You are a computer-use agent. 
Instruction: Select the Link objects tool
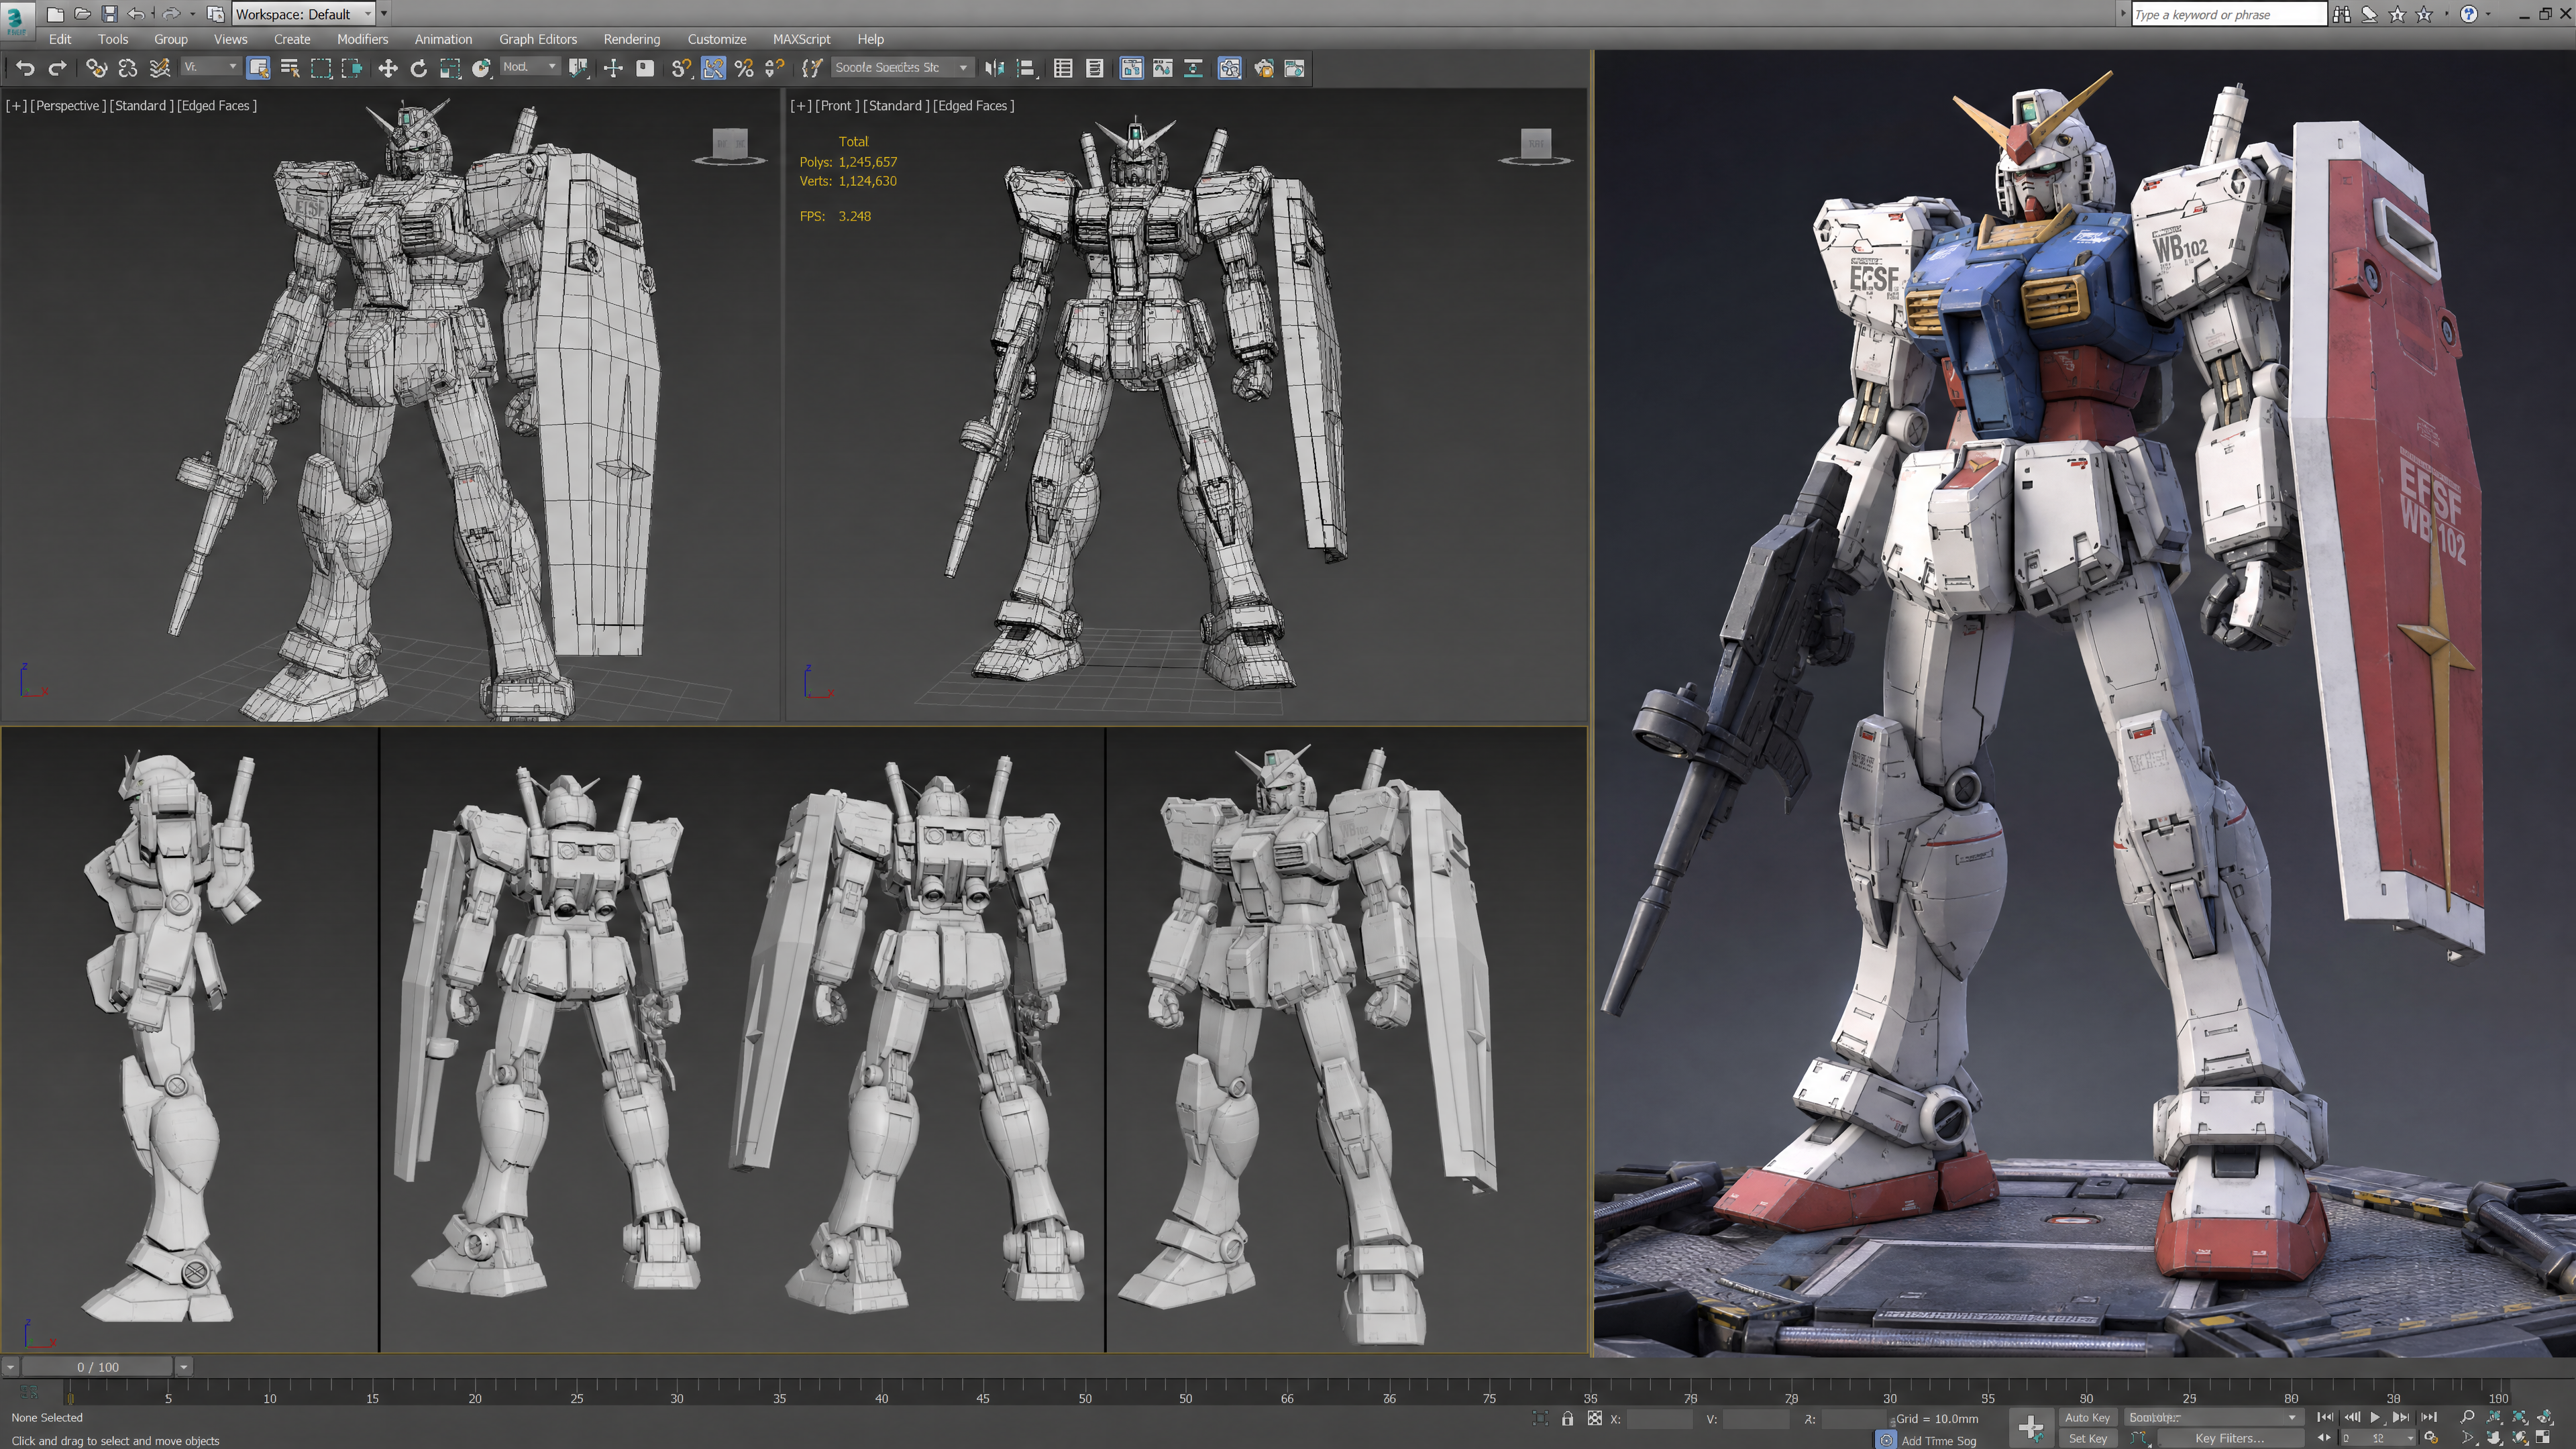pyautogui.click(x=96, y=68)
